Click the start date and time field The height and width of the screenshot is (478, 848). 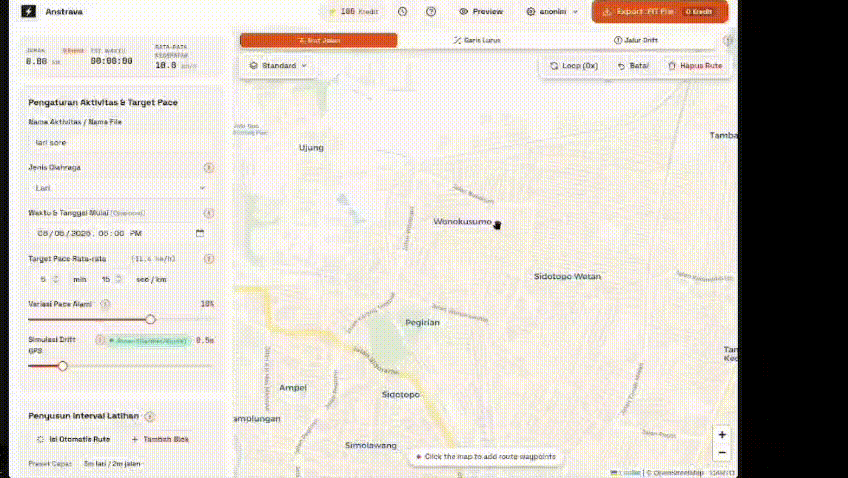coord(121,234)
